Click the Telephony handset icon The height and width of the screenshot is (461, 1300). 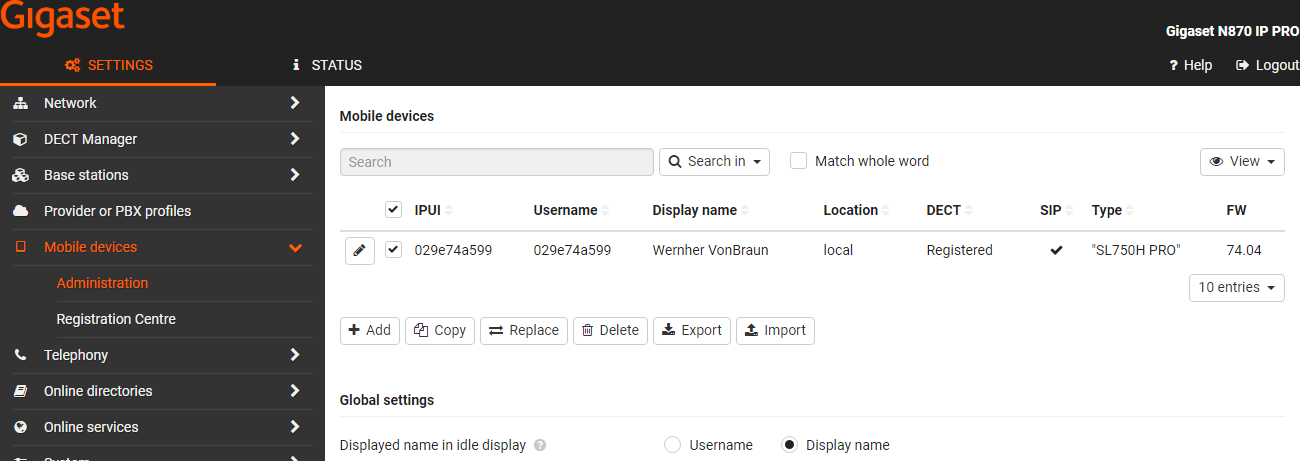20,355
